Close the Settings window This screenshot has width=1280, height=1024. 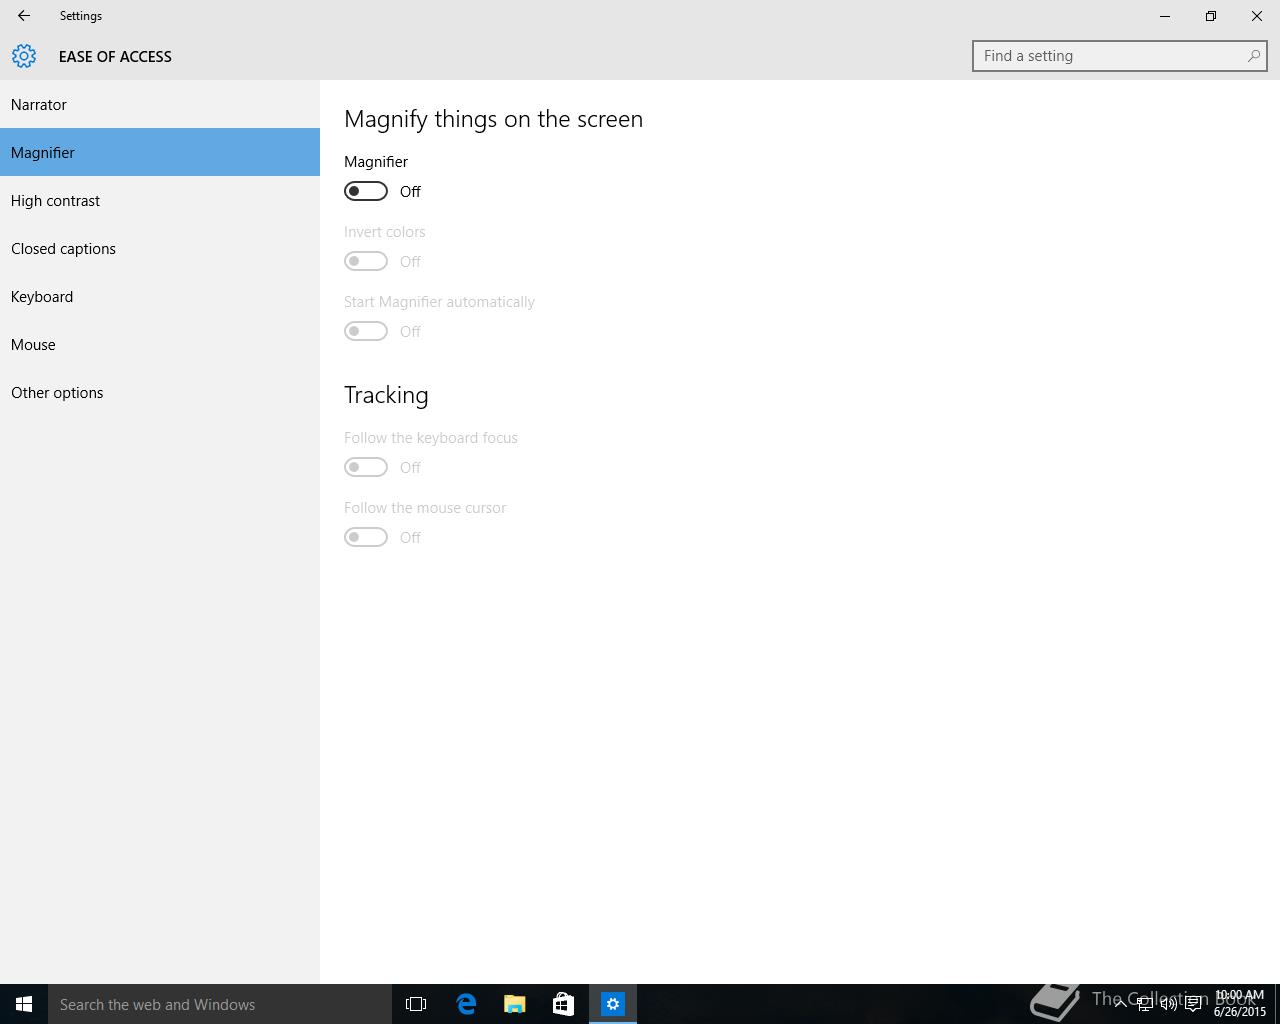click(x=1257, y=16)
